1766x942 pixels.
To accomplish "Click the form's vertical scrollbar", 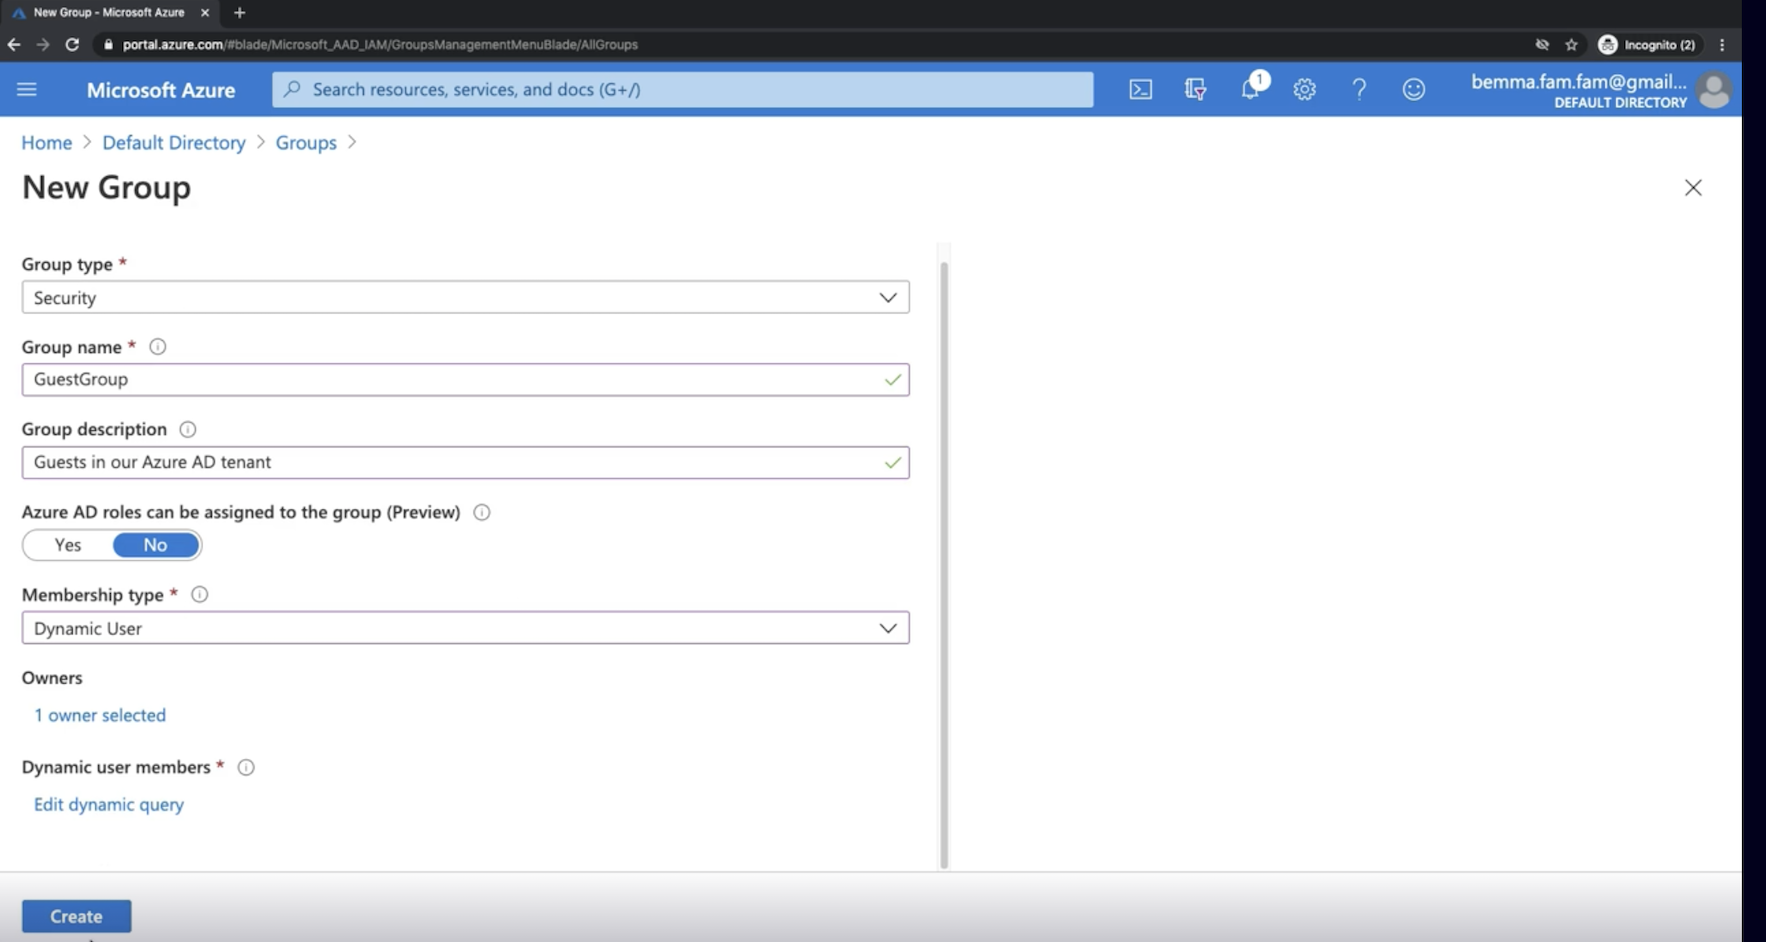I will coord(944,565).
